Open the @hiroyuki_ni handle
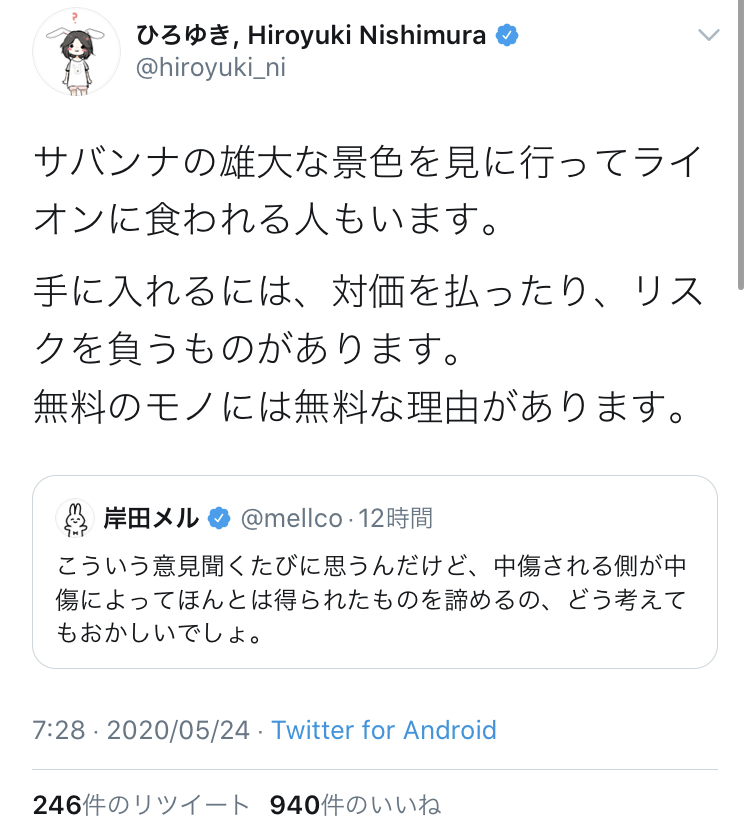The height and width of the screenshot is (825, 750). tap(211, 68)
